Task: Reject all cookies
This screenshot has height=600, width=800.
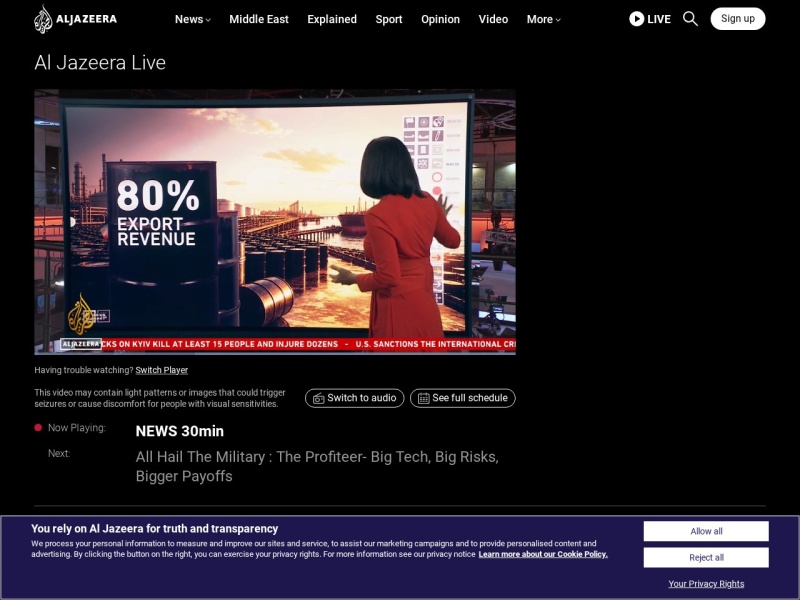Action: point(706,558)
